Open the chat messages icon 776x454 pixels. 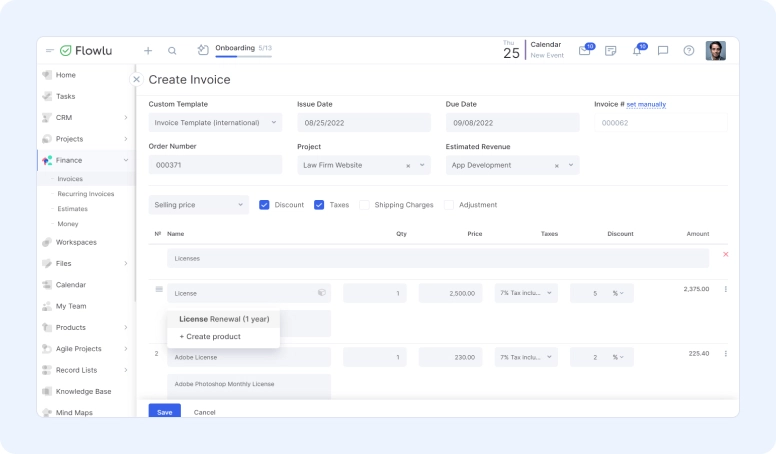[662, 51]
